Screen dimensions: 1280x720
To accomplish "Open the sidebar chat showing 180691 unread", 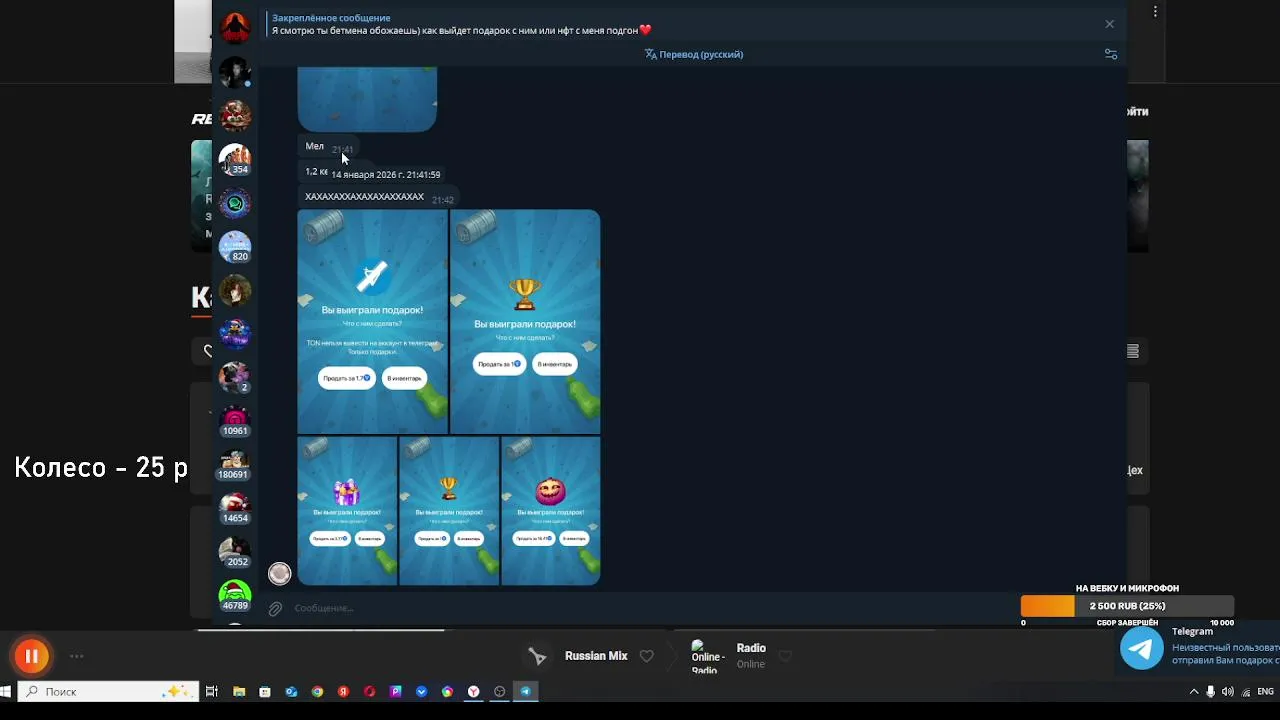I will coord(235,465).
